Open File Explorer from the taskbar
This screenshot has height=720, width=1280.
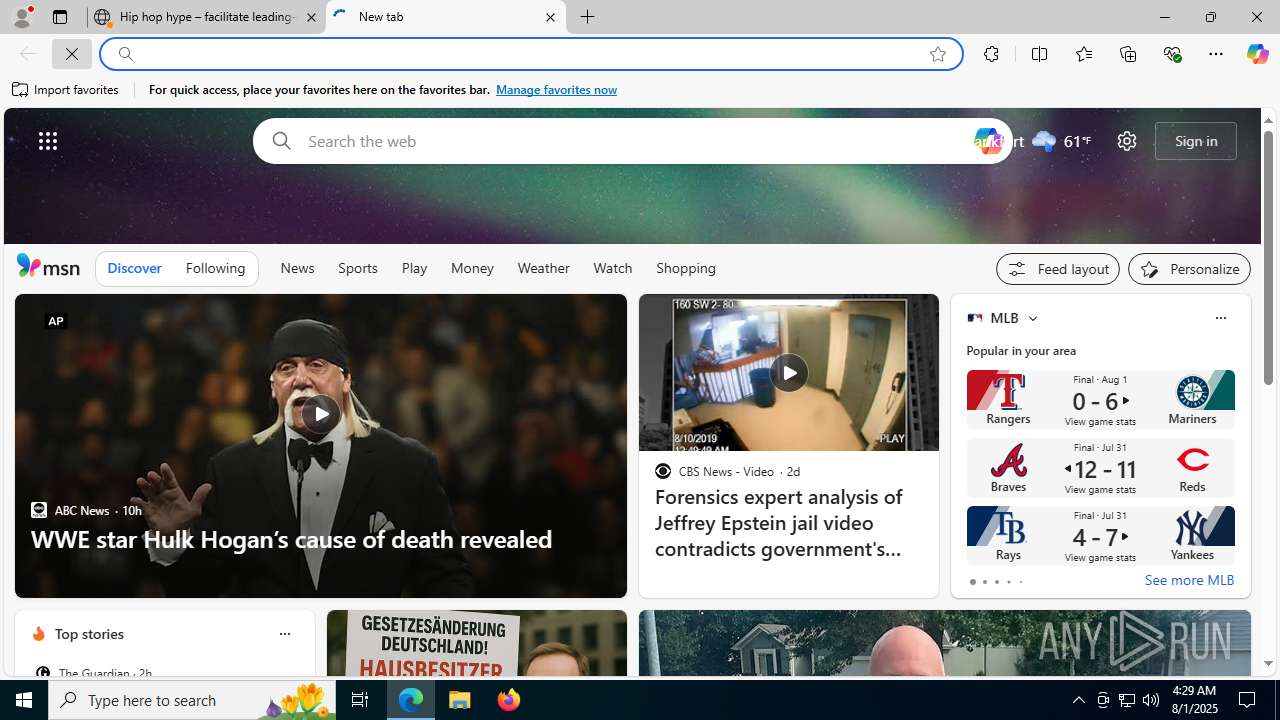pos(460,700)
